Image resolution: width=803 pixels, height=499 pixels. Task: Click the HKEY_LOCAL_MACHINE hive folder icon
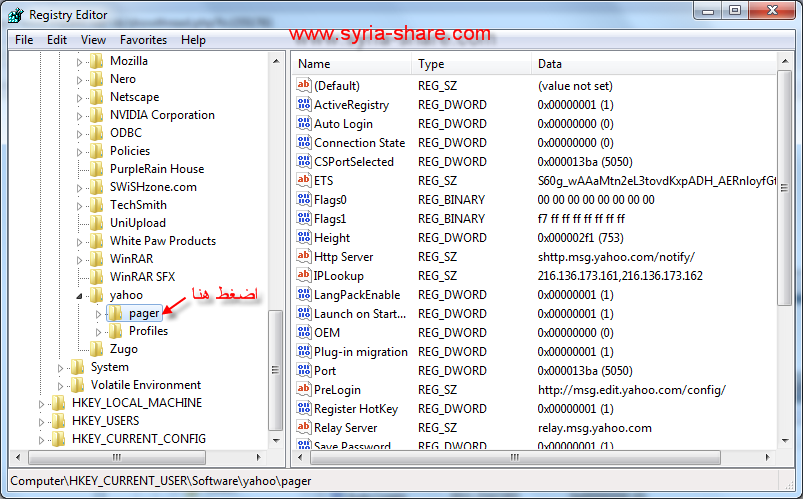click(x=57, y=403)
